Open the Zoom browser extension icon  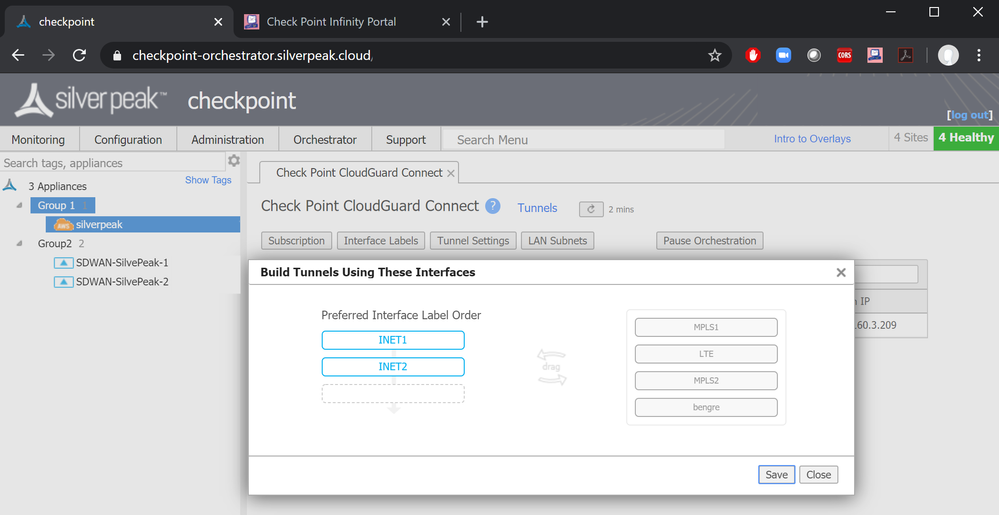784,55
